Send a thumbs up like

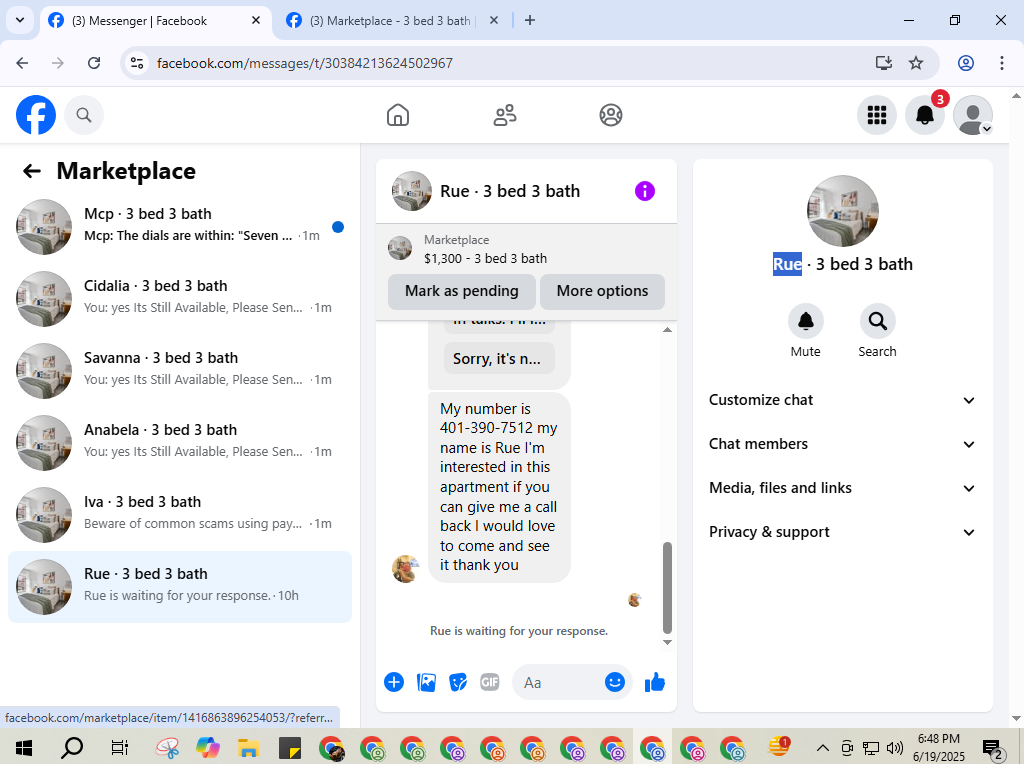pyautogui.click(x=654, y=682)
